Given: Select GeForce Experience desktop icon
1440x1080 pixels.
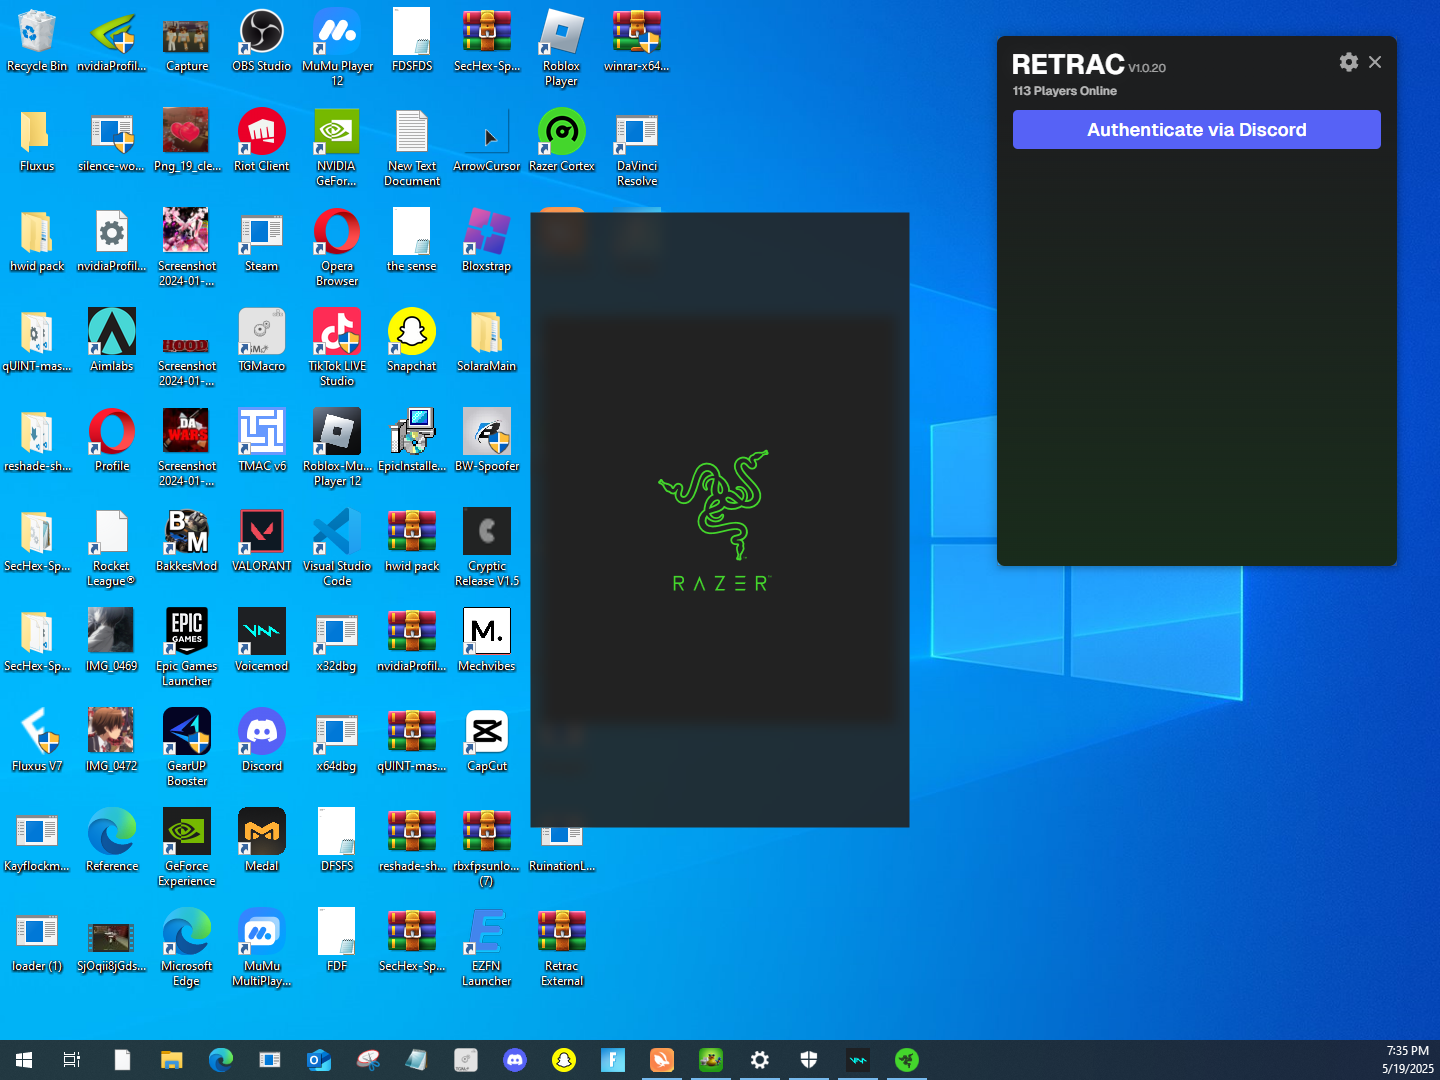Looking at the screenshot, I should coord(187,848).
